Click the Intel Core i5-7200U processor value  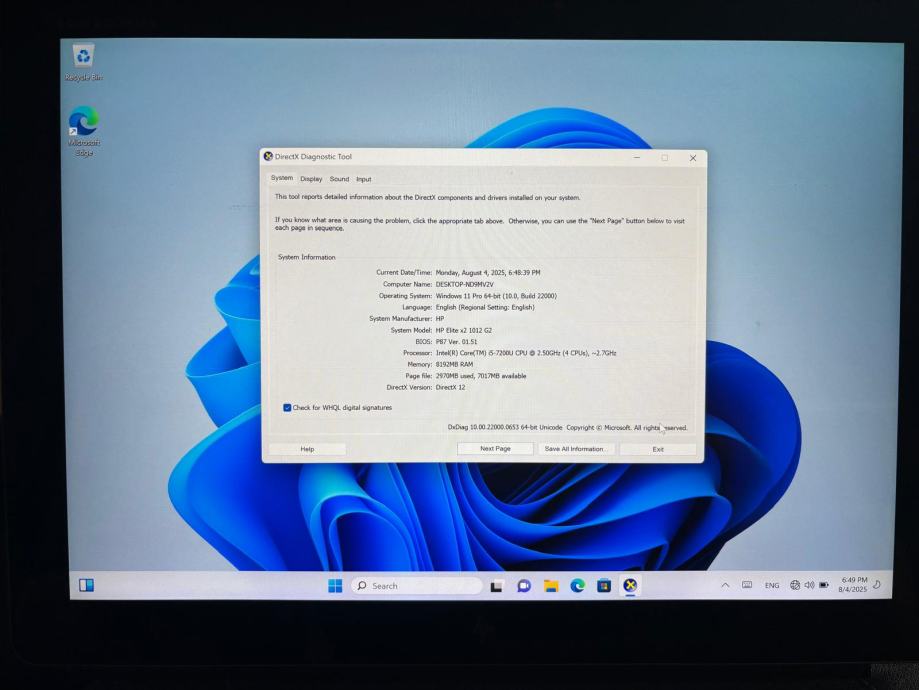[x=526, y=353]
